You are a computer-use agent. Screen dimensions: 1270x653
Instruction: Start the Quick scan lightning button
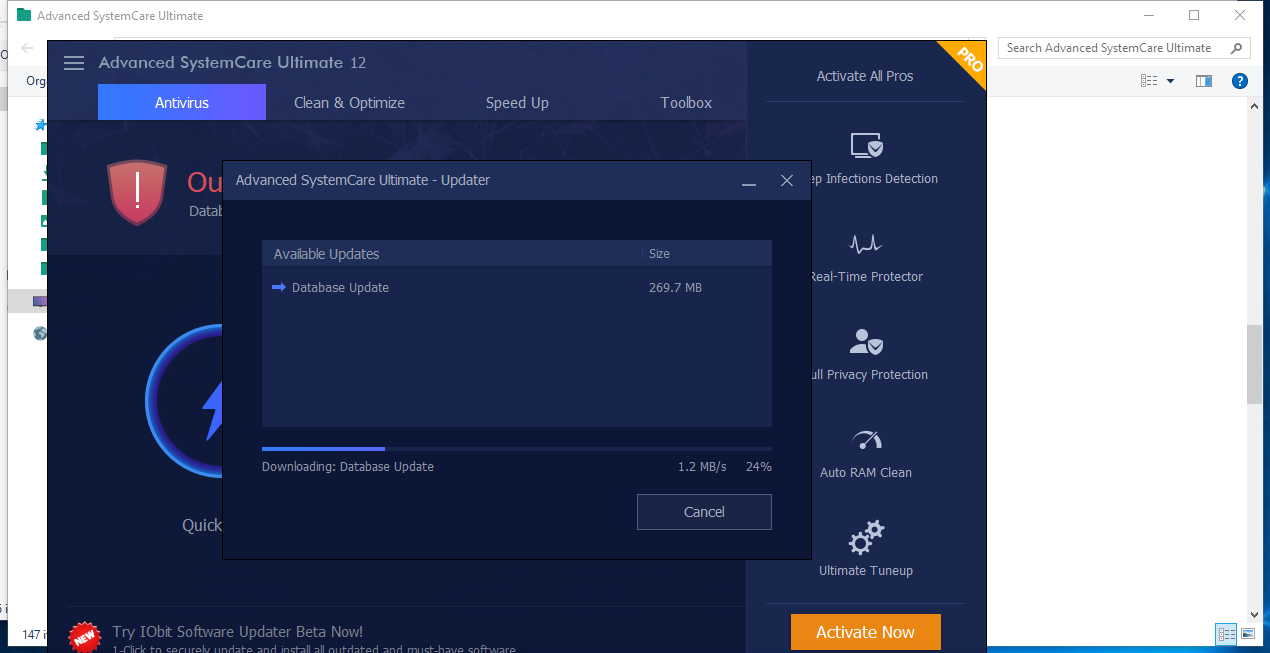click(x=186, y=400)
